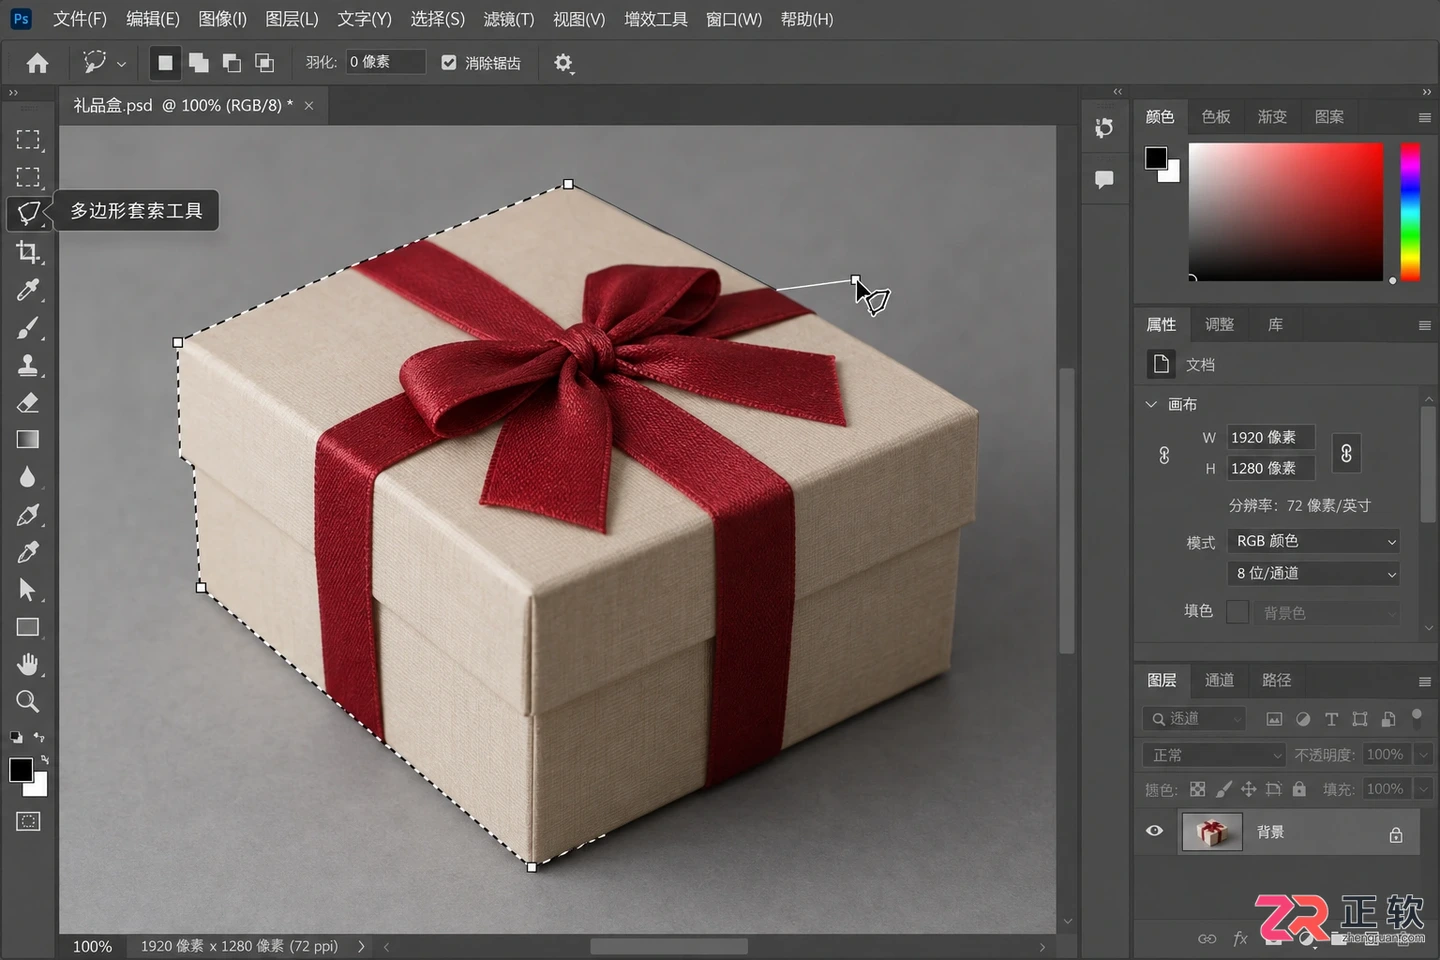Toggle the layer filter on/off switch
1440x960 pixels.
[1417, 717]
